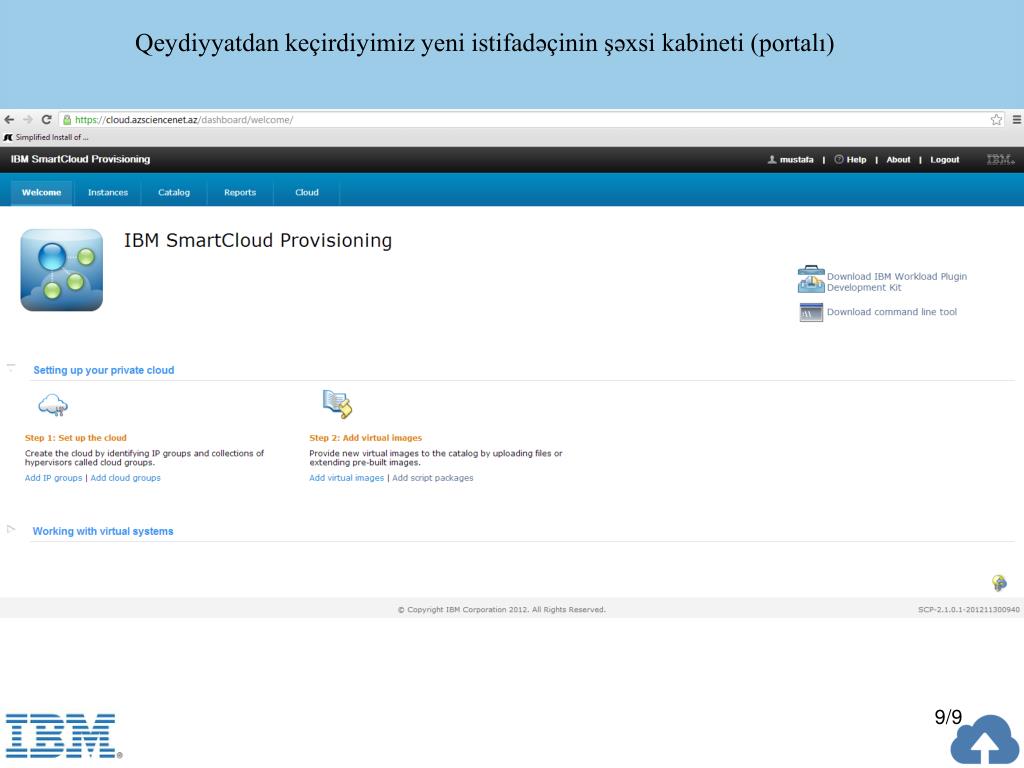Collapse the Setting up private cloud arrow
1024x768 pixels.
tap(11, 368)
